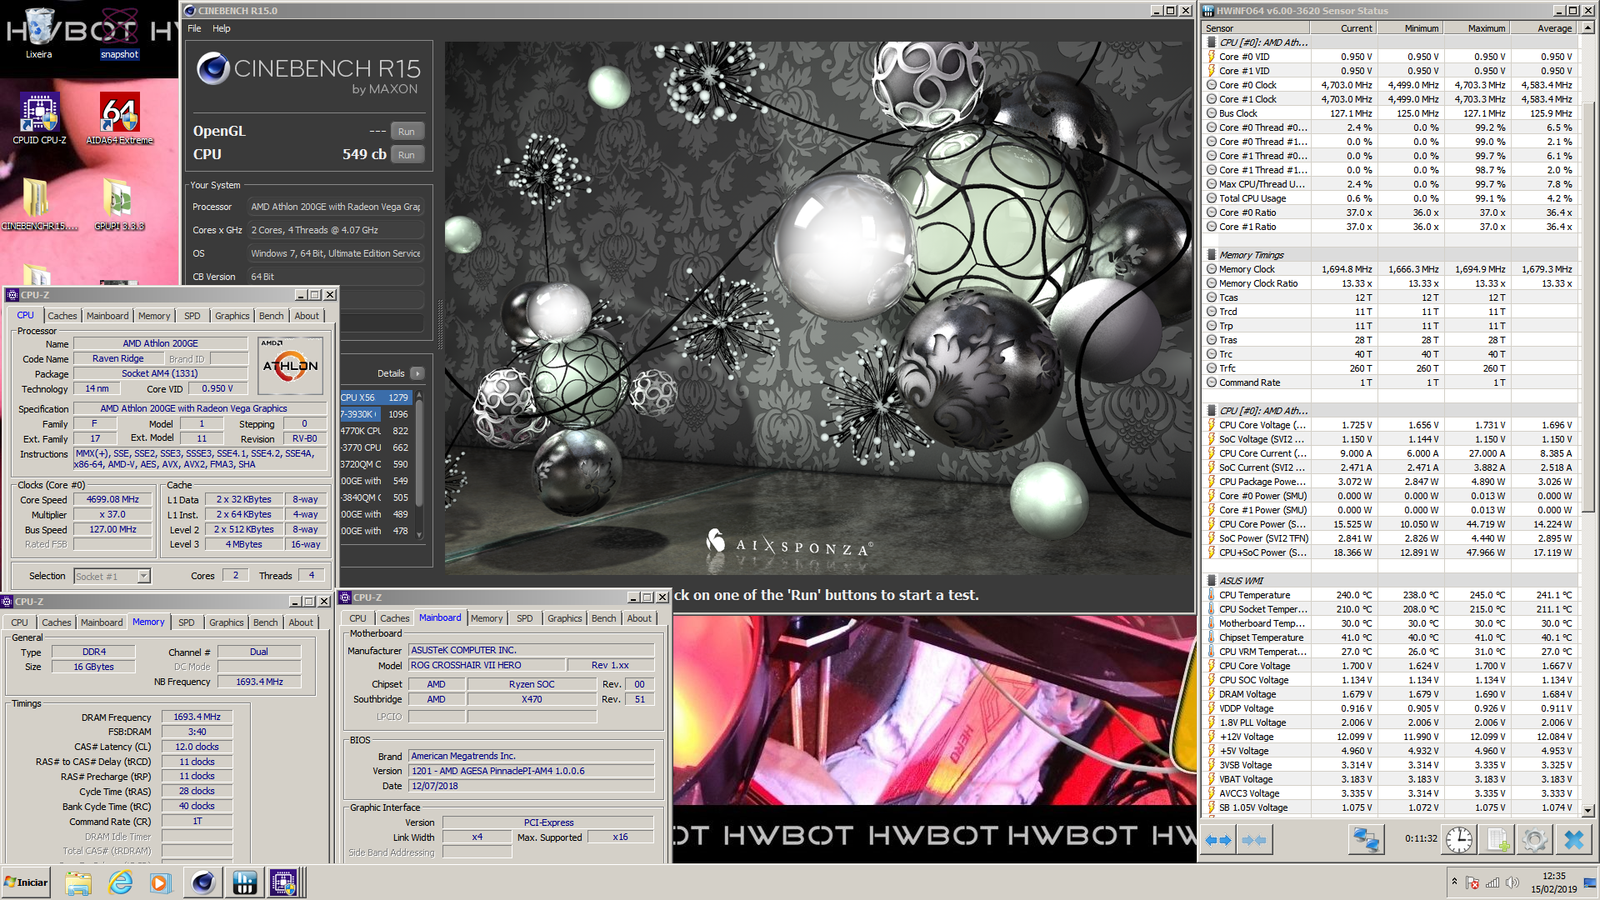Close HWiNFO sensors with blue X button
The width and height of the screenshot is (1600, 900).
(1574, 839)
